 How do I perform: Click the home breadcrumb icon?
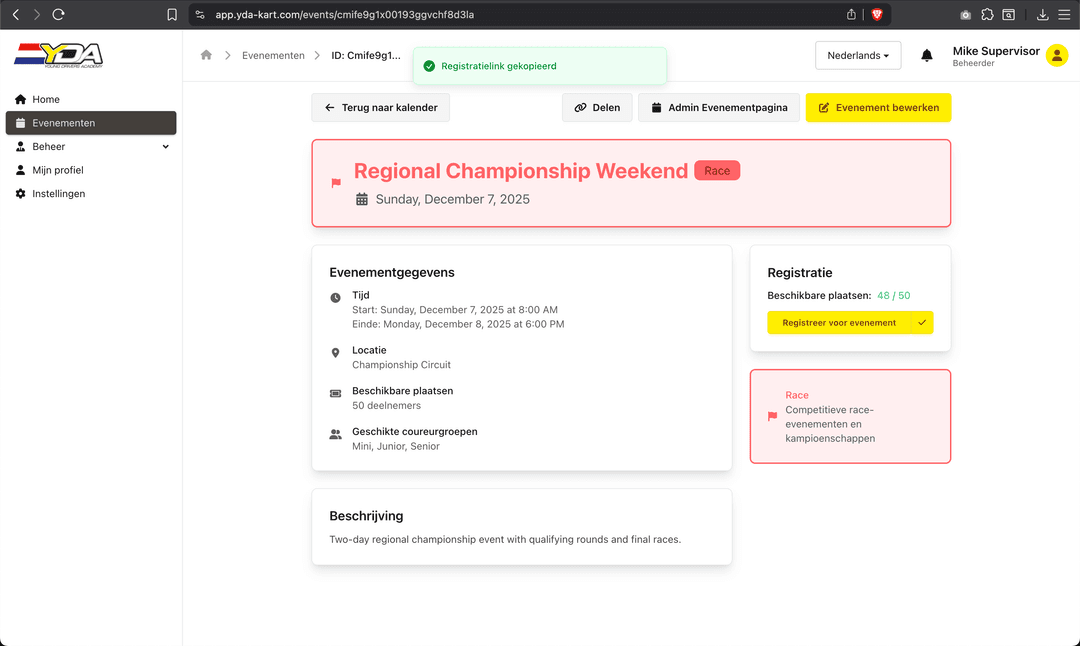pos(206,55)
